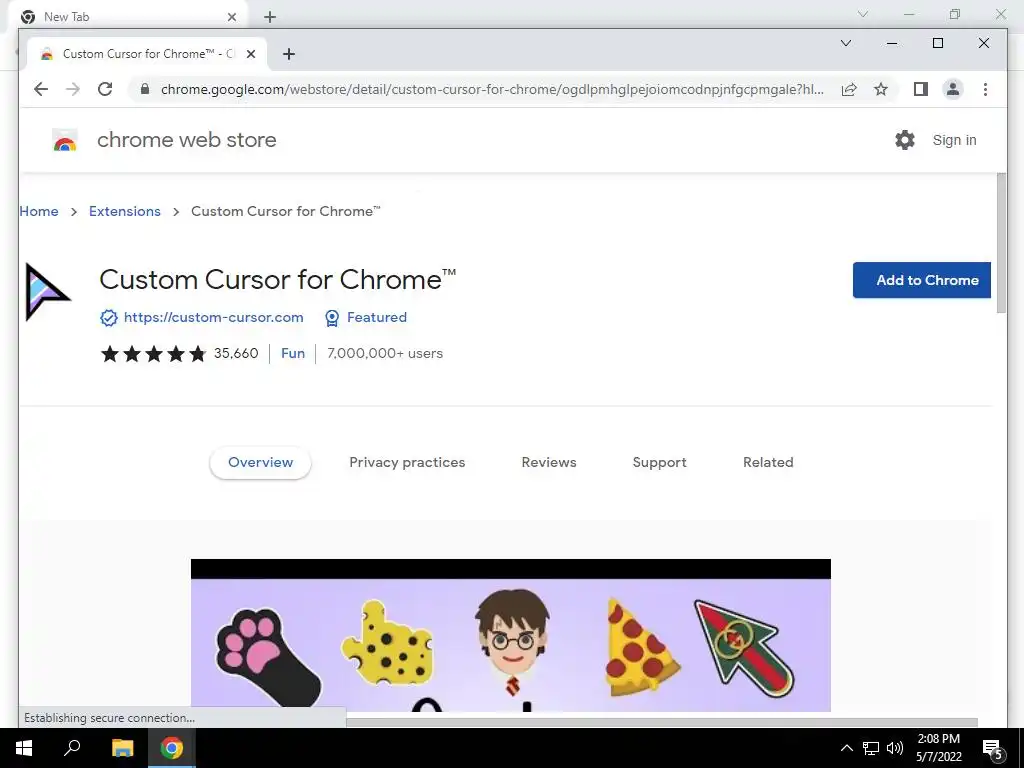Click the Custom Cursor extension arrow icon
The image size is (1024, 768).
[47, 292]
